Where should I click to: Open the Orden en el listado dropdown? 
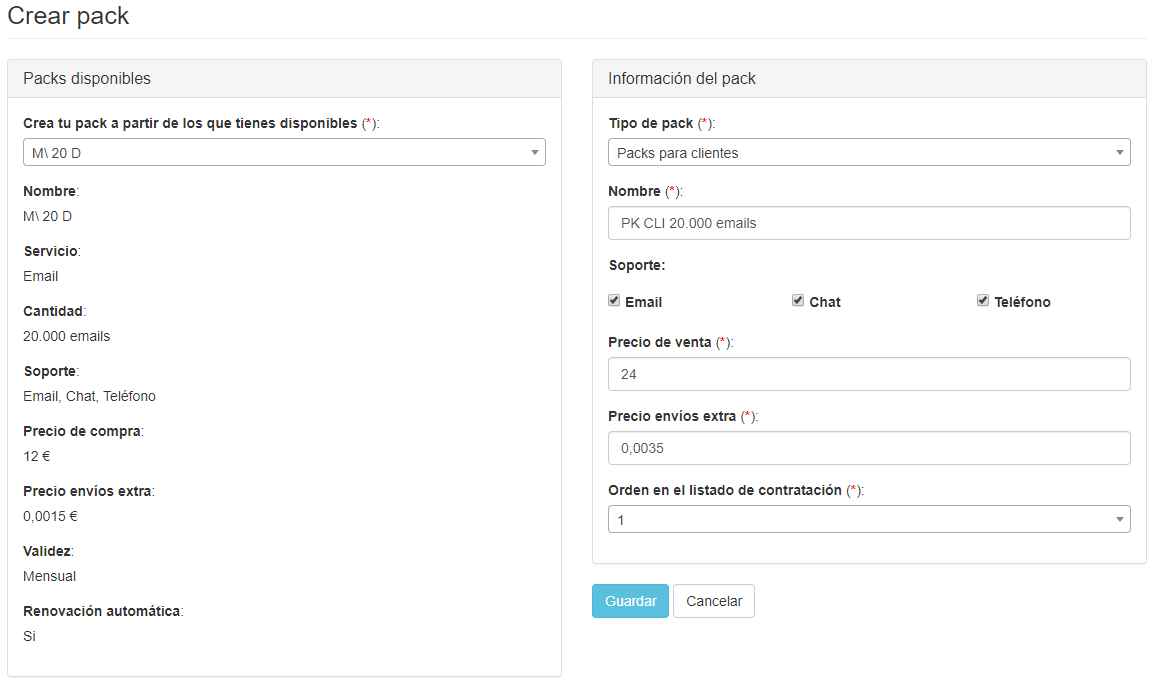pyautogui.click(x=868, y=520)
